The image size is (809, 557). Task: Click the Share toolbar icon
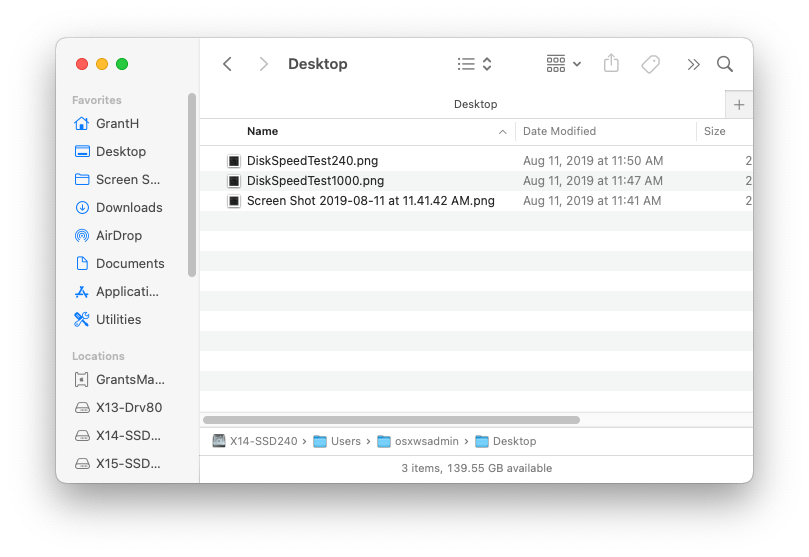[x=611, y=63]
